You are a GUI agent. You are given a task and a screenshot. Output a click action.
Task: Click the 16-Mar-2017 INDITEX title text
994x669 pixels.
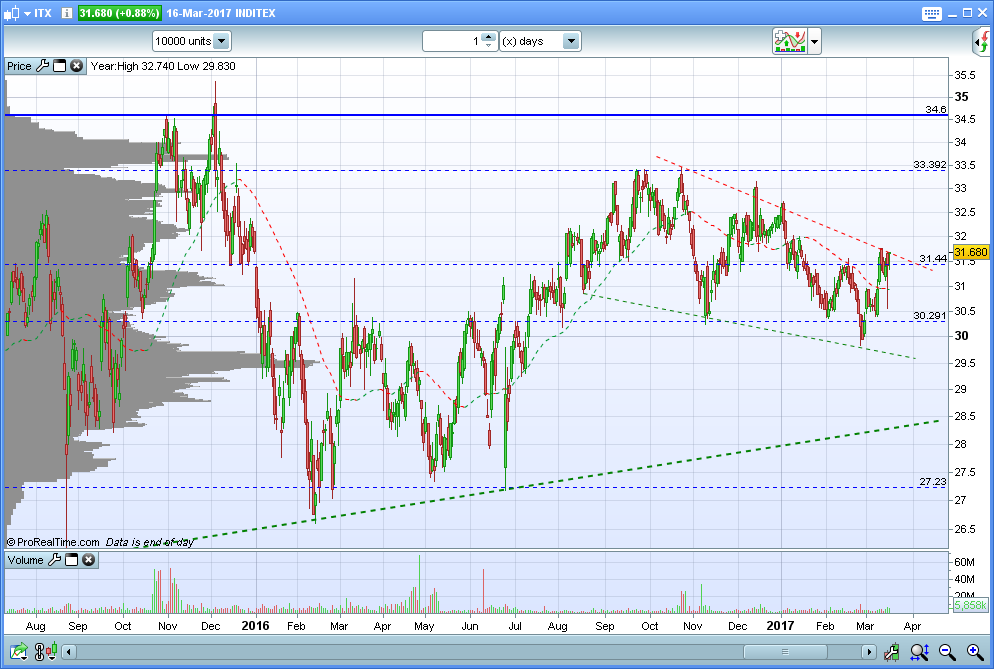click(x=221, y=13)
